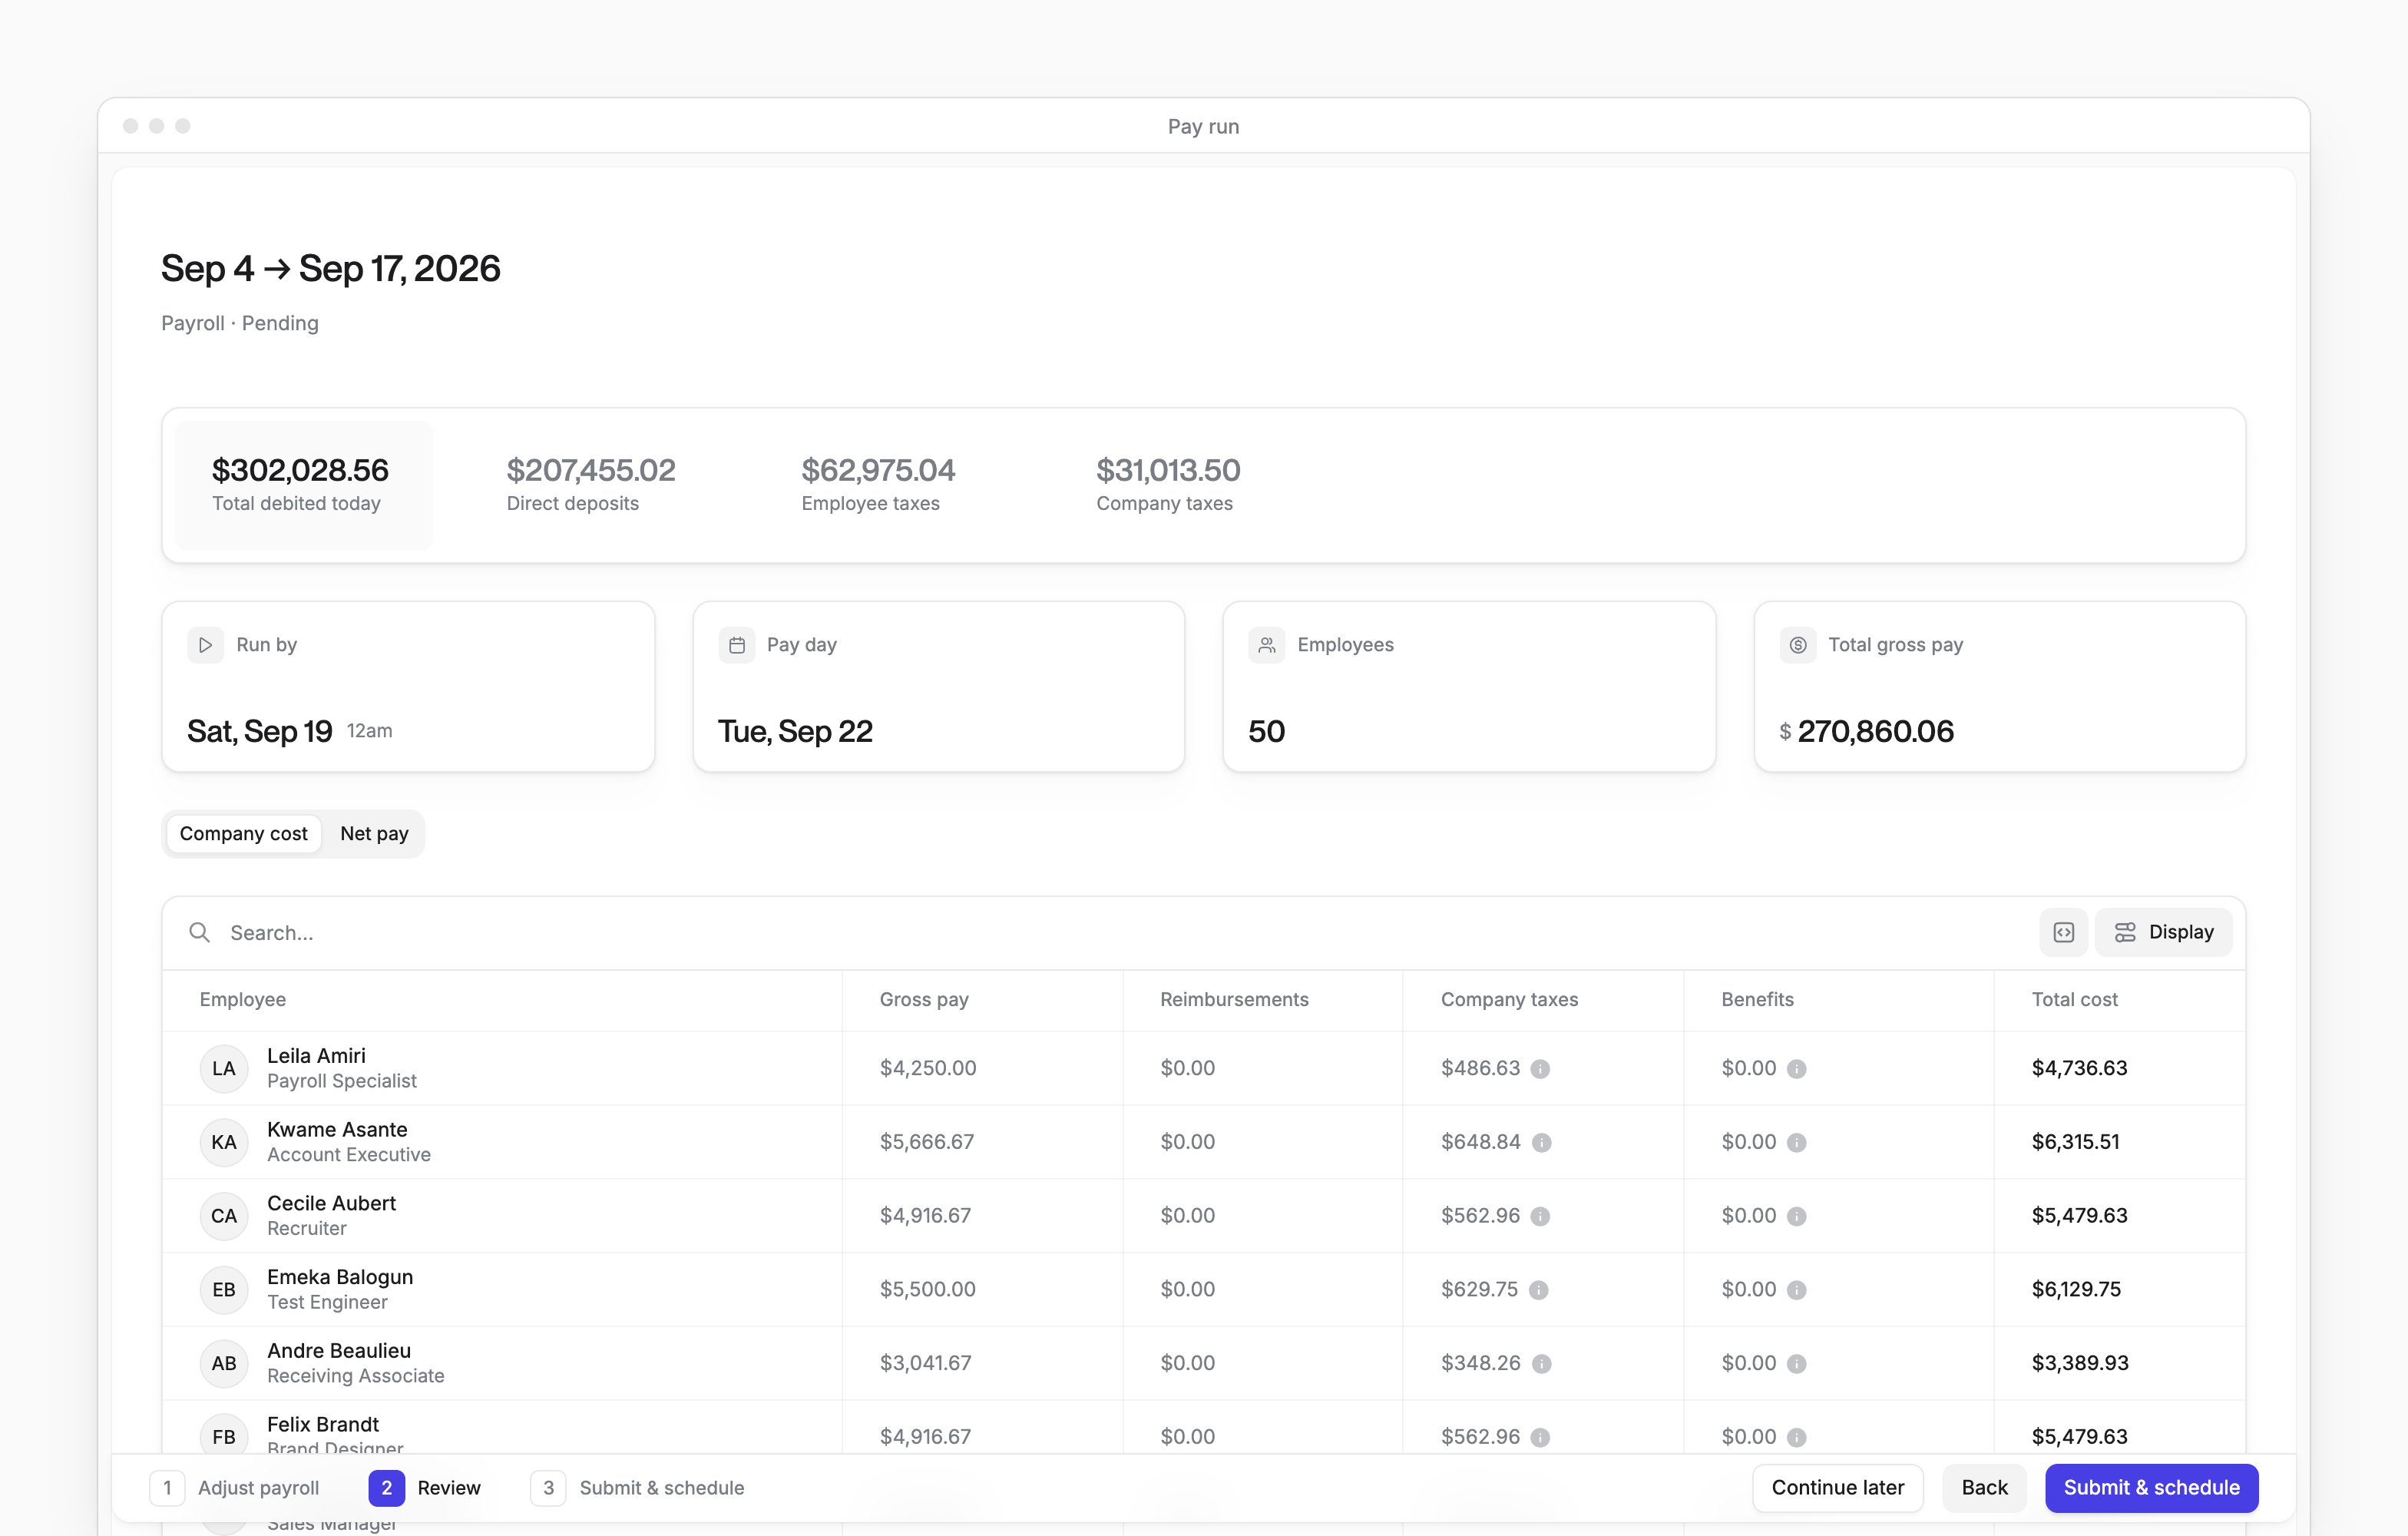
Task: Switch to the Net pay tab
Action: tap(374, 833)
